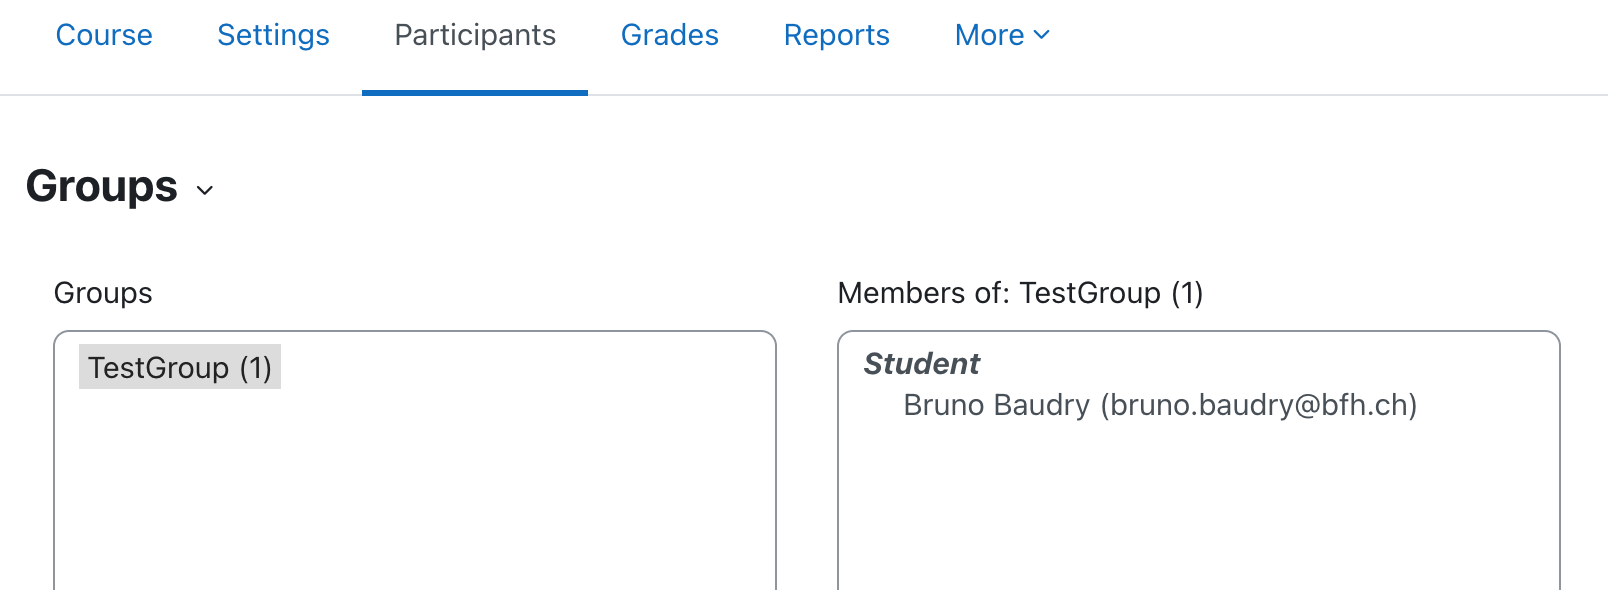
Task: Expand the More navigation menu
Action: click(1003, 35)
